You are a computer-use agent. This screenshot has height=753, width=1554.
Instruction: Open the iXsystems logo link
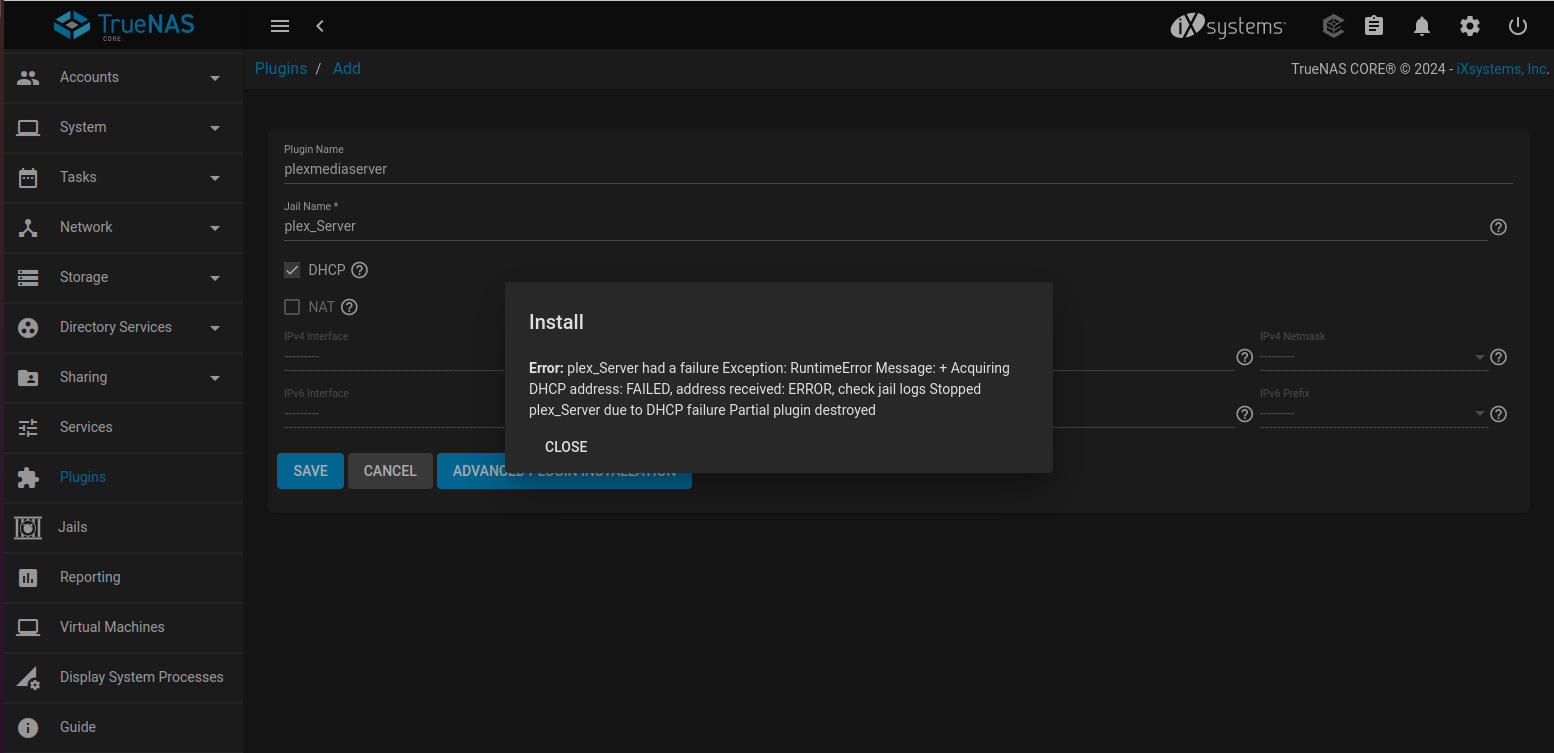[1228, 26]
